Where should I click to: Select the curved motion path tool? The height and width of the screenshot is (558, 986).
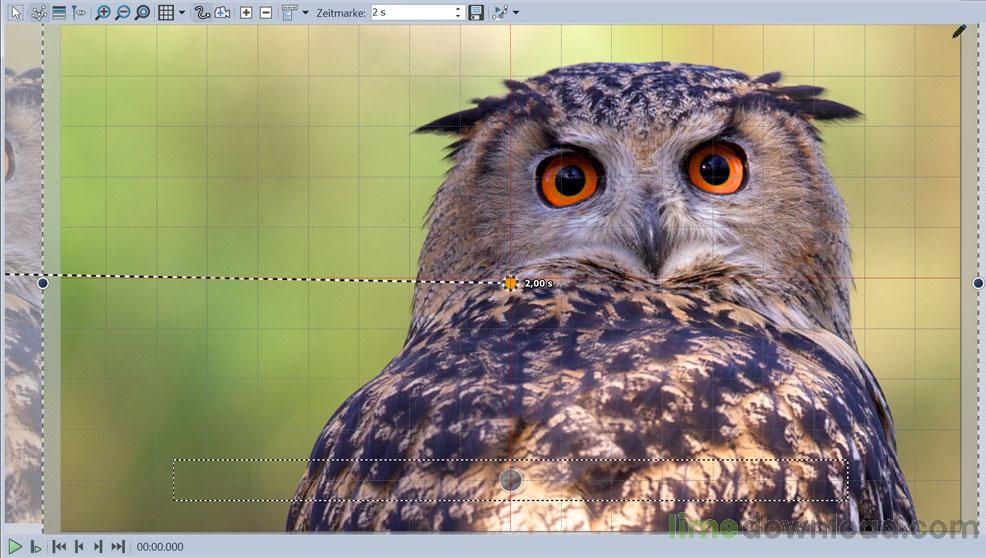[x=202, y=13]
